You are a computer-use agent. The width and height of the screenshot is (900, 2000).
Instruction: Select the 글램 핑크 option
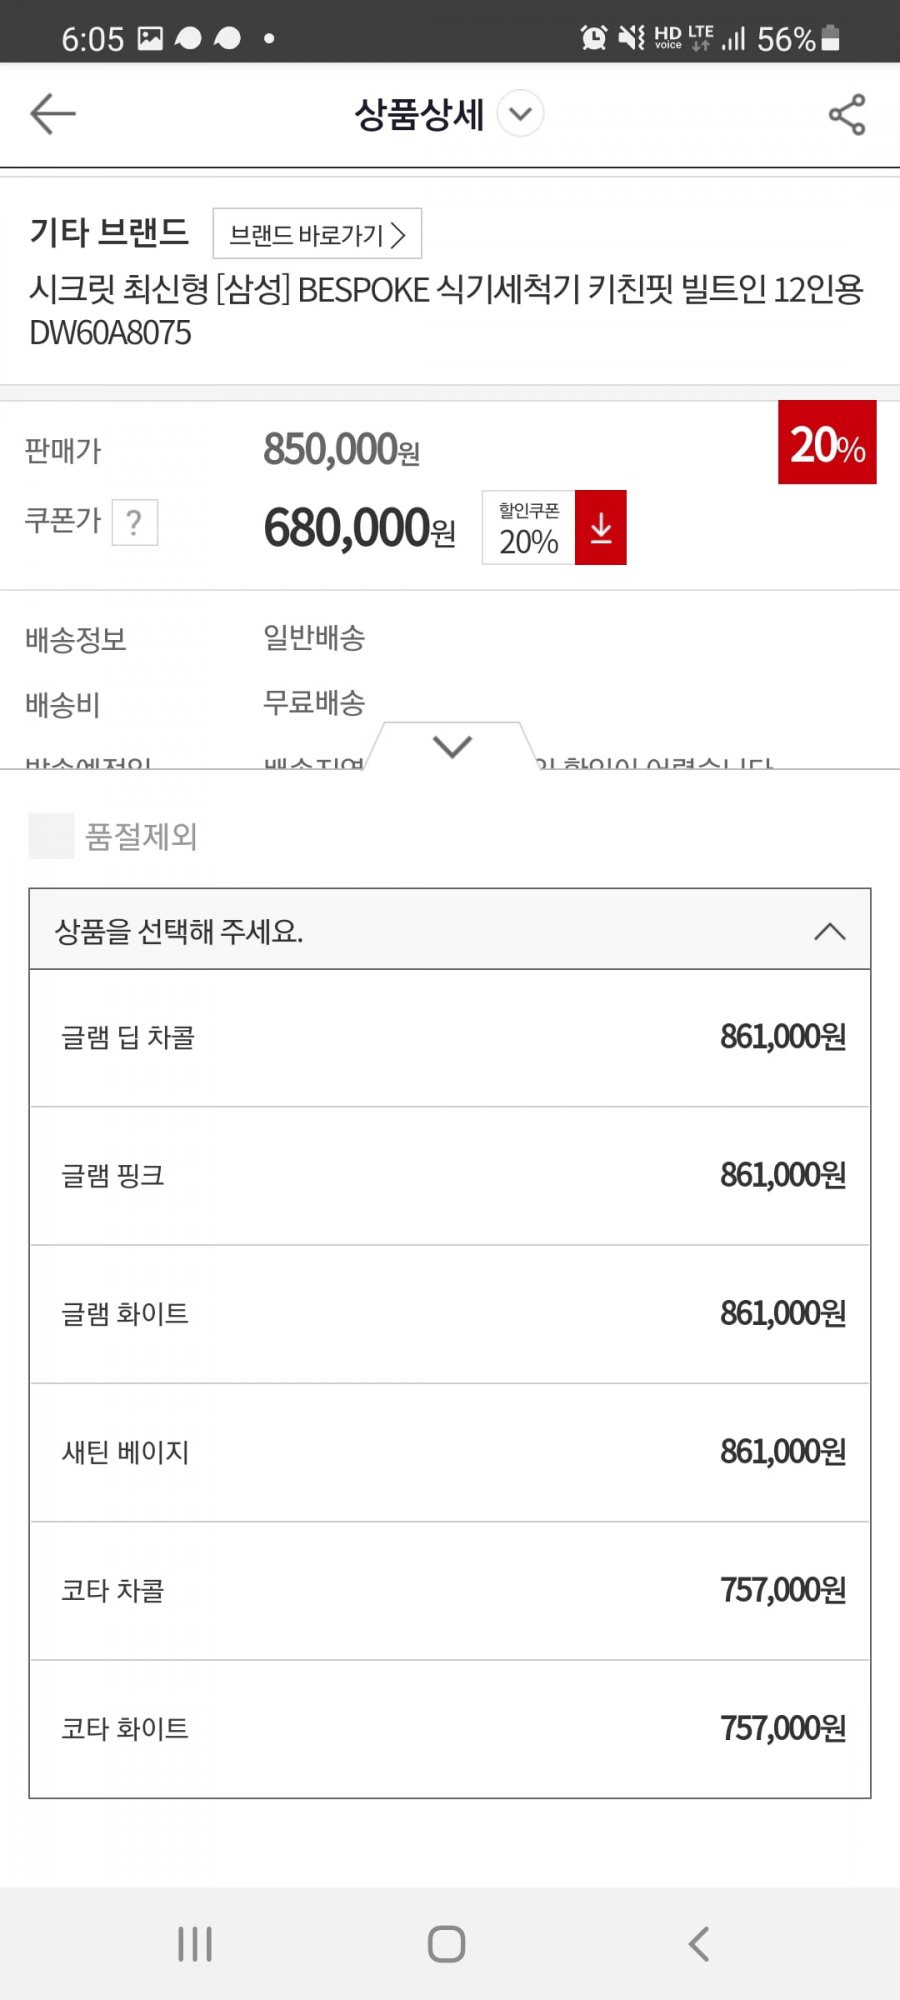(450, 1176)
